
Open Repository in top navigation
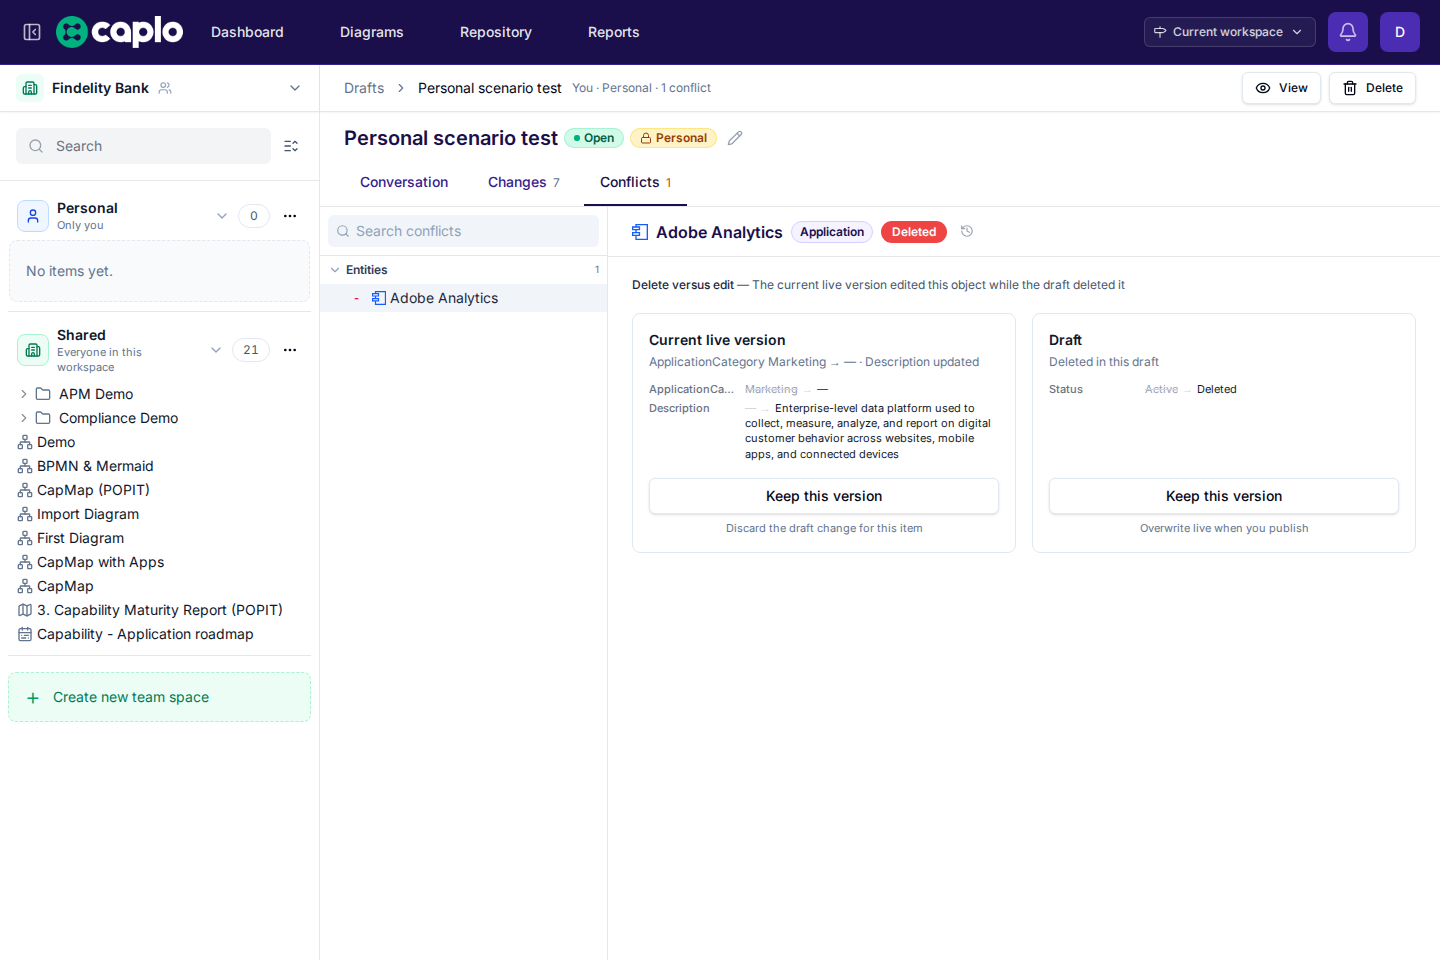(496, 32)
